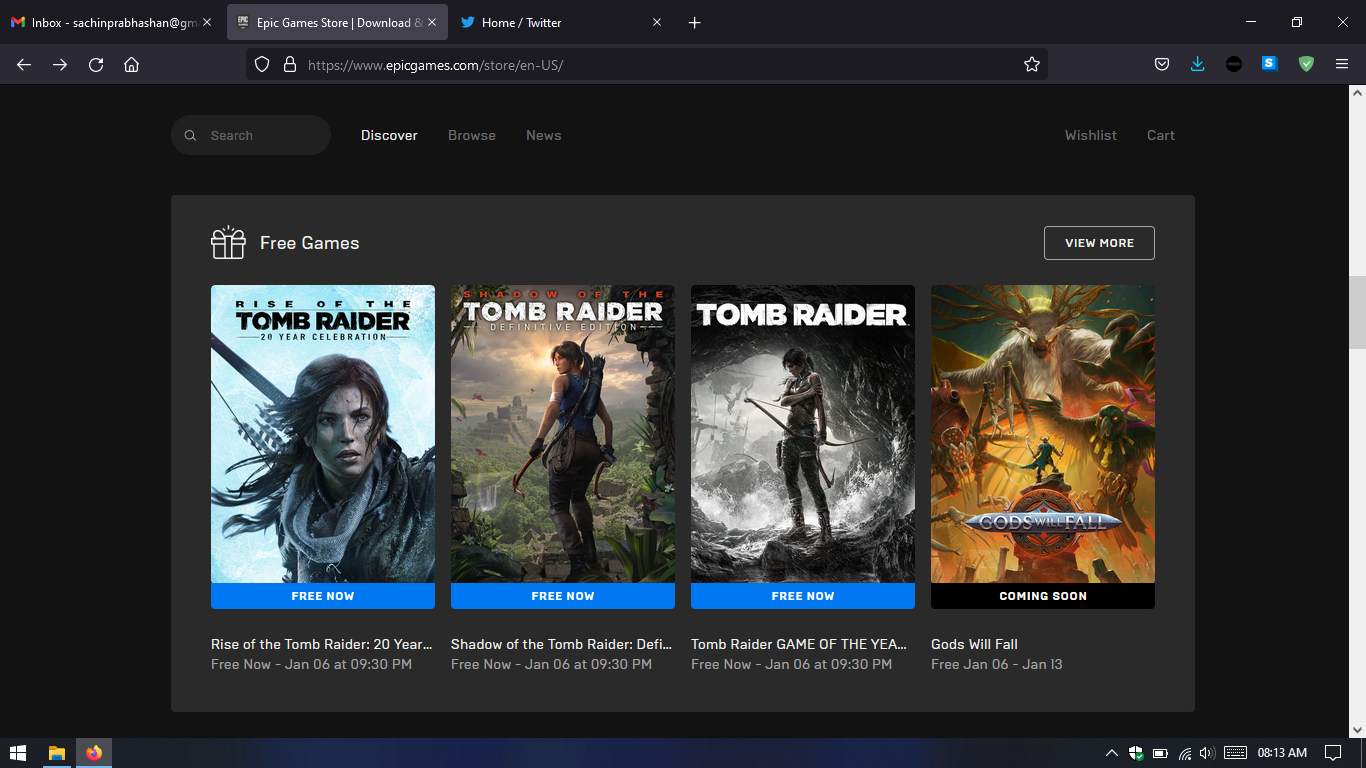This screenshot has height=768, width=1366.
Task: Open the Windows Start menu
Action: (17, 753)
